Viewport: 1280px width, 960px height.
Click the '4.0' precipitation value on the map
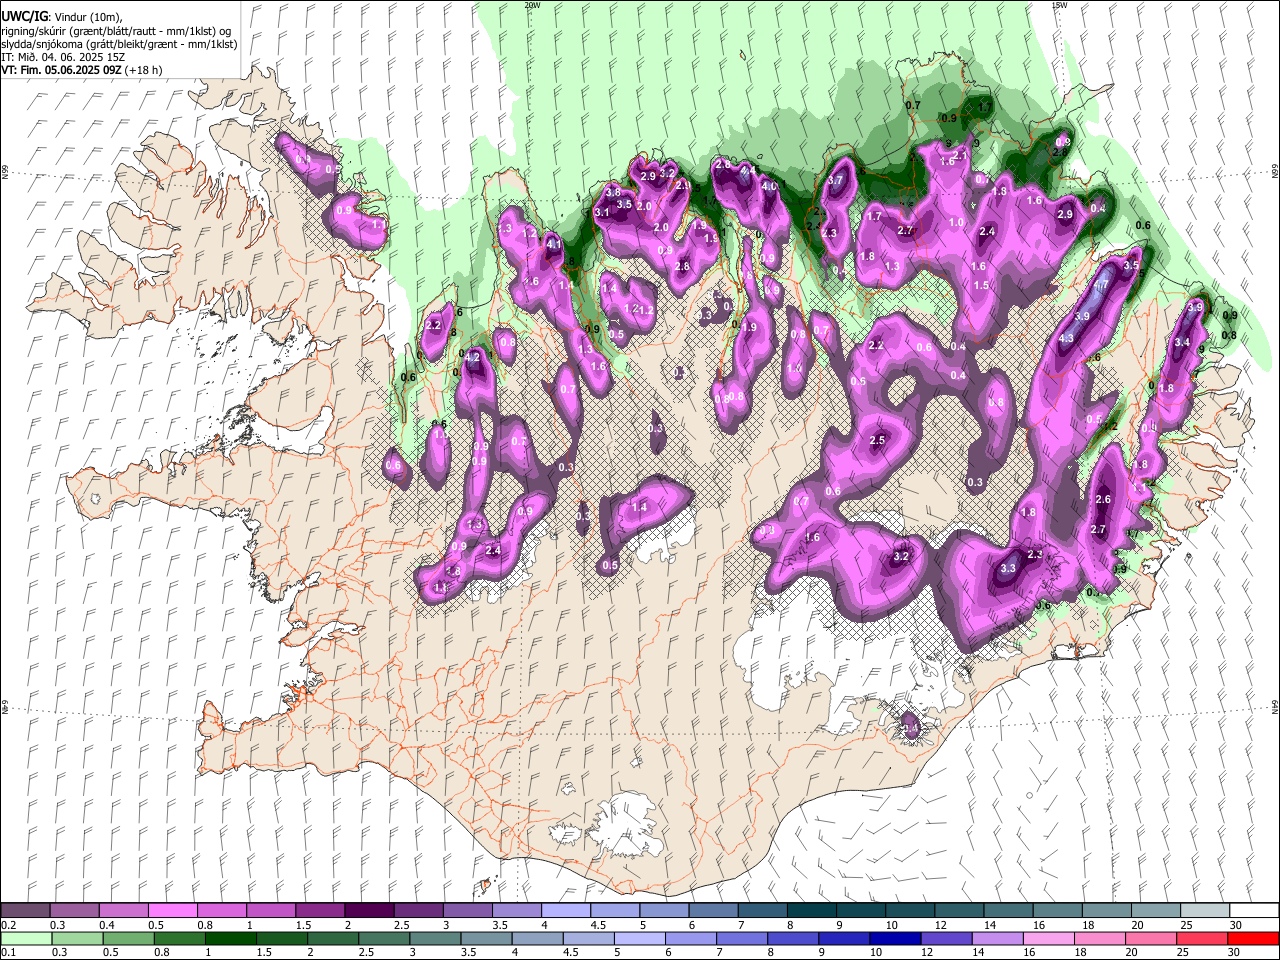770,186
